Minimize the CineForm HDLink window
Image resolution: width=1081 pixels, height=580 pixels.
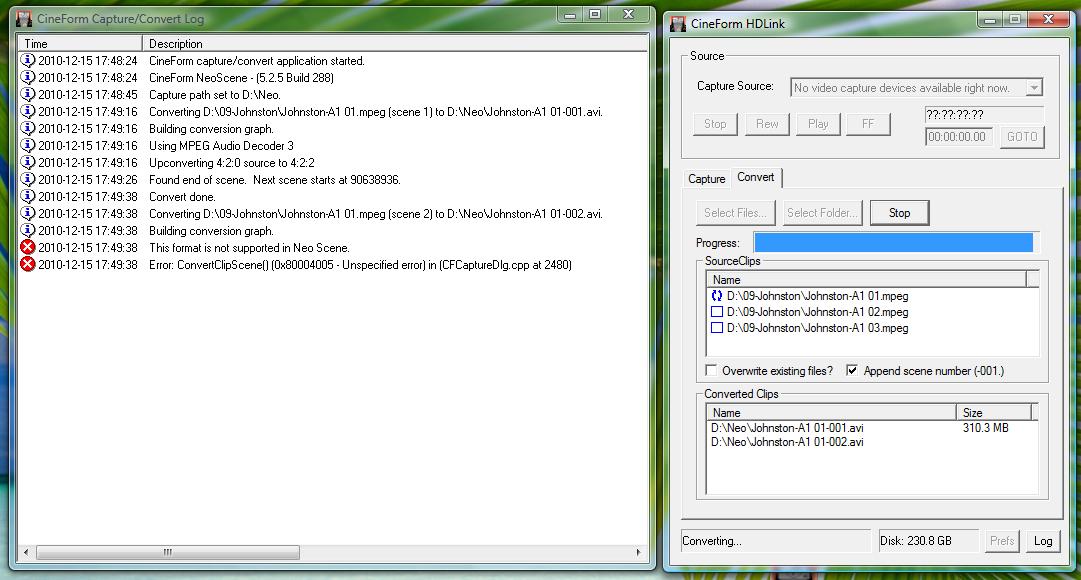[990, 19]
